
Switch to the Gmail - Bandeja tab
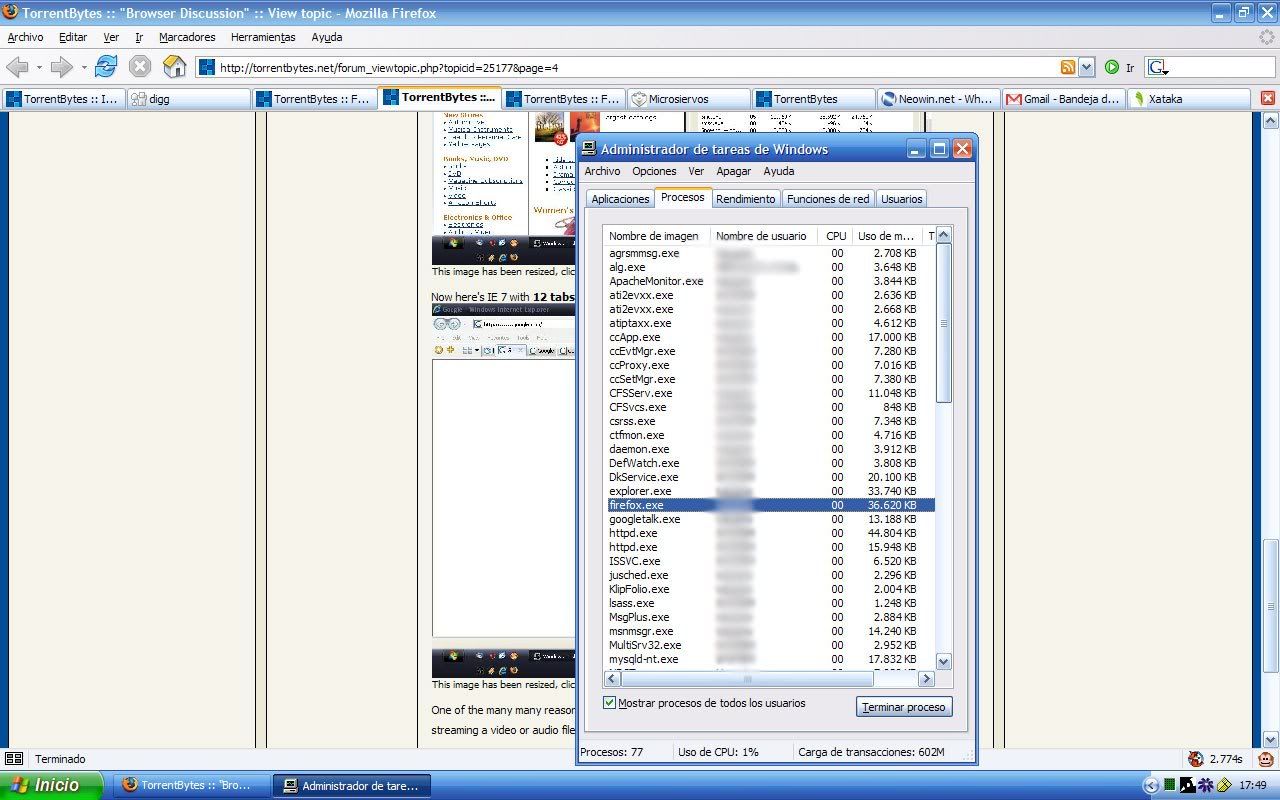tap(1064, 98)
